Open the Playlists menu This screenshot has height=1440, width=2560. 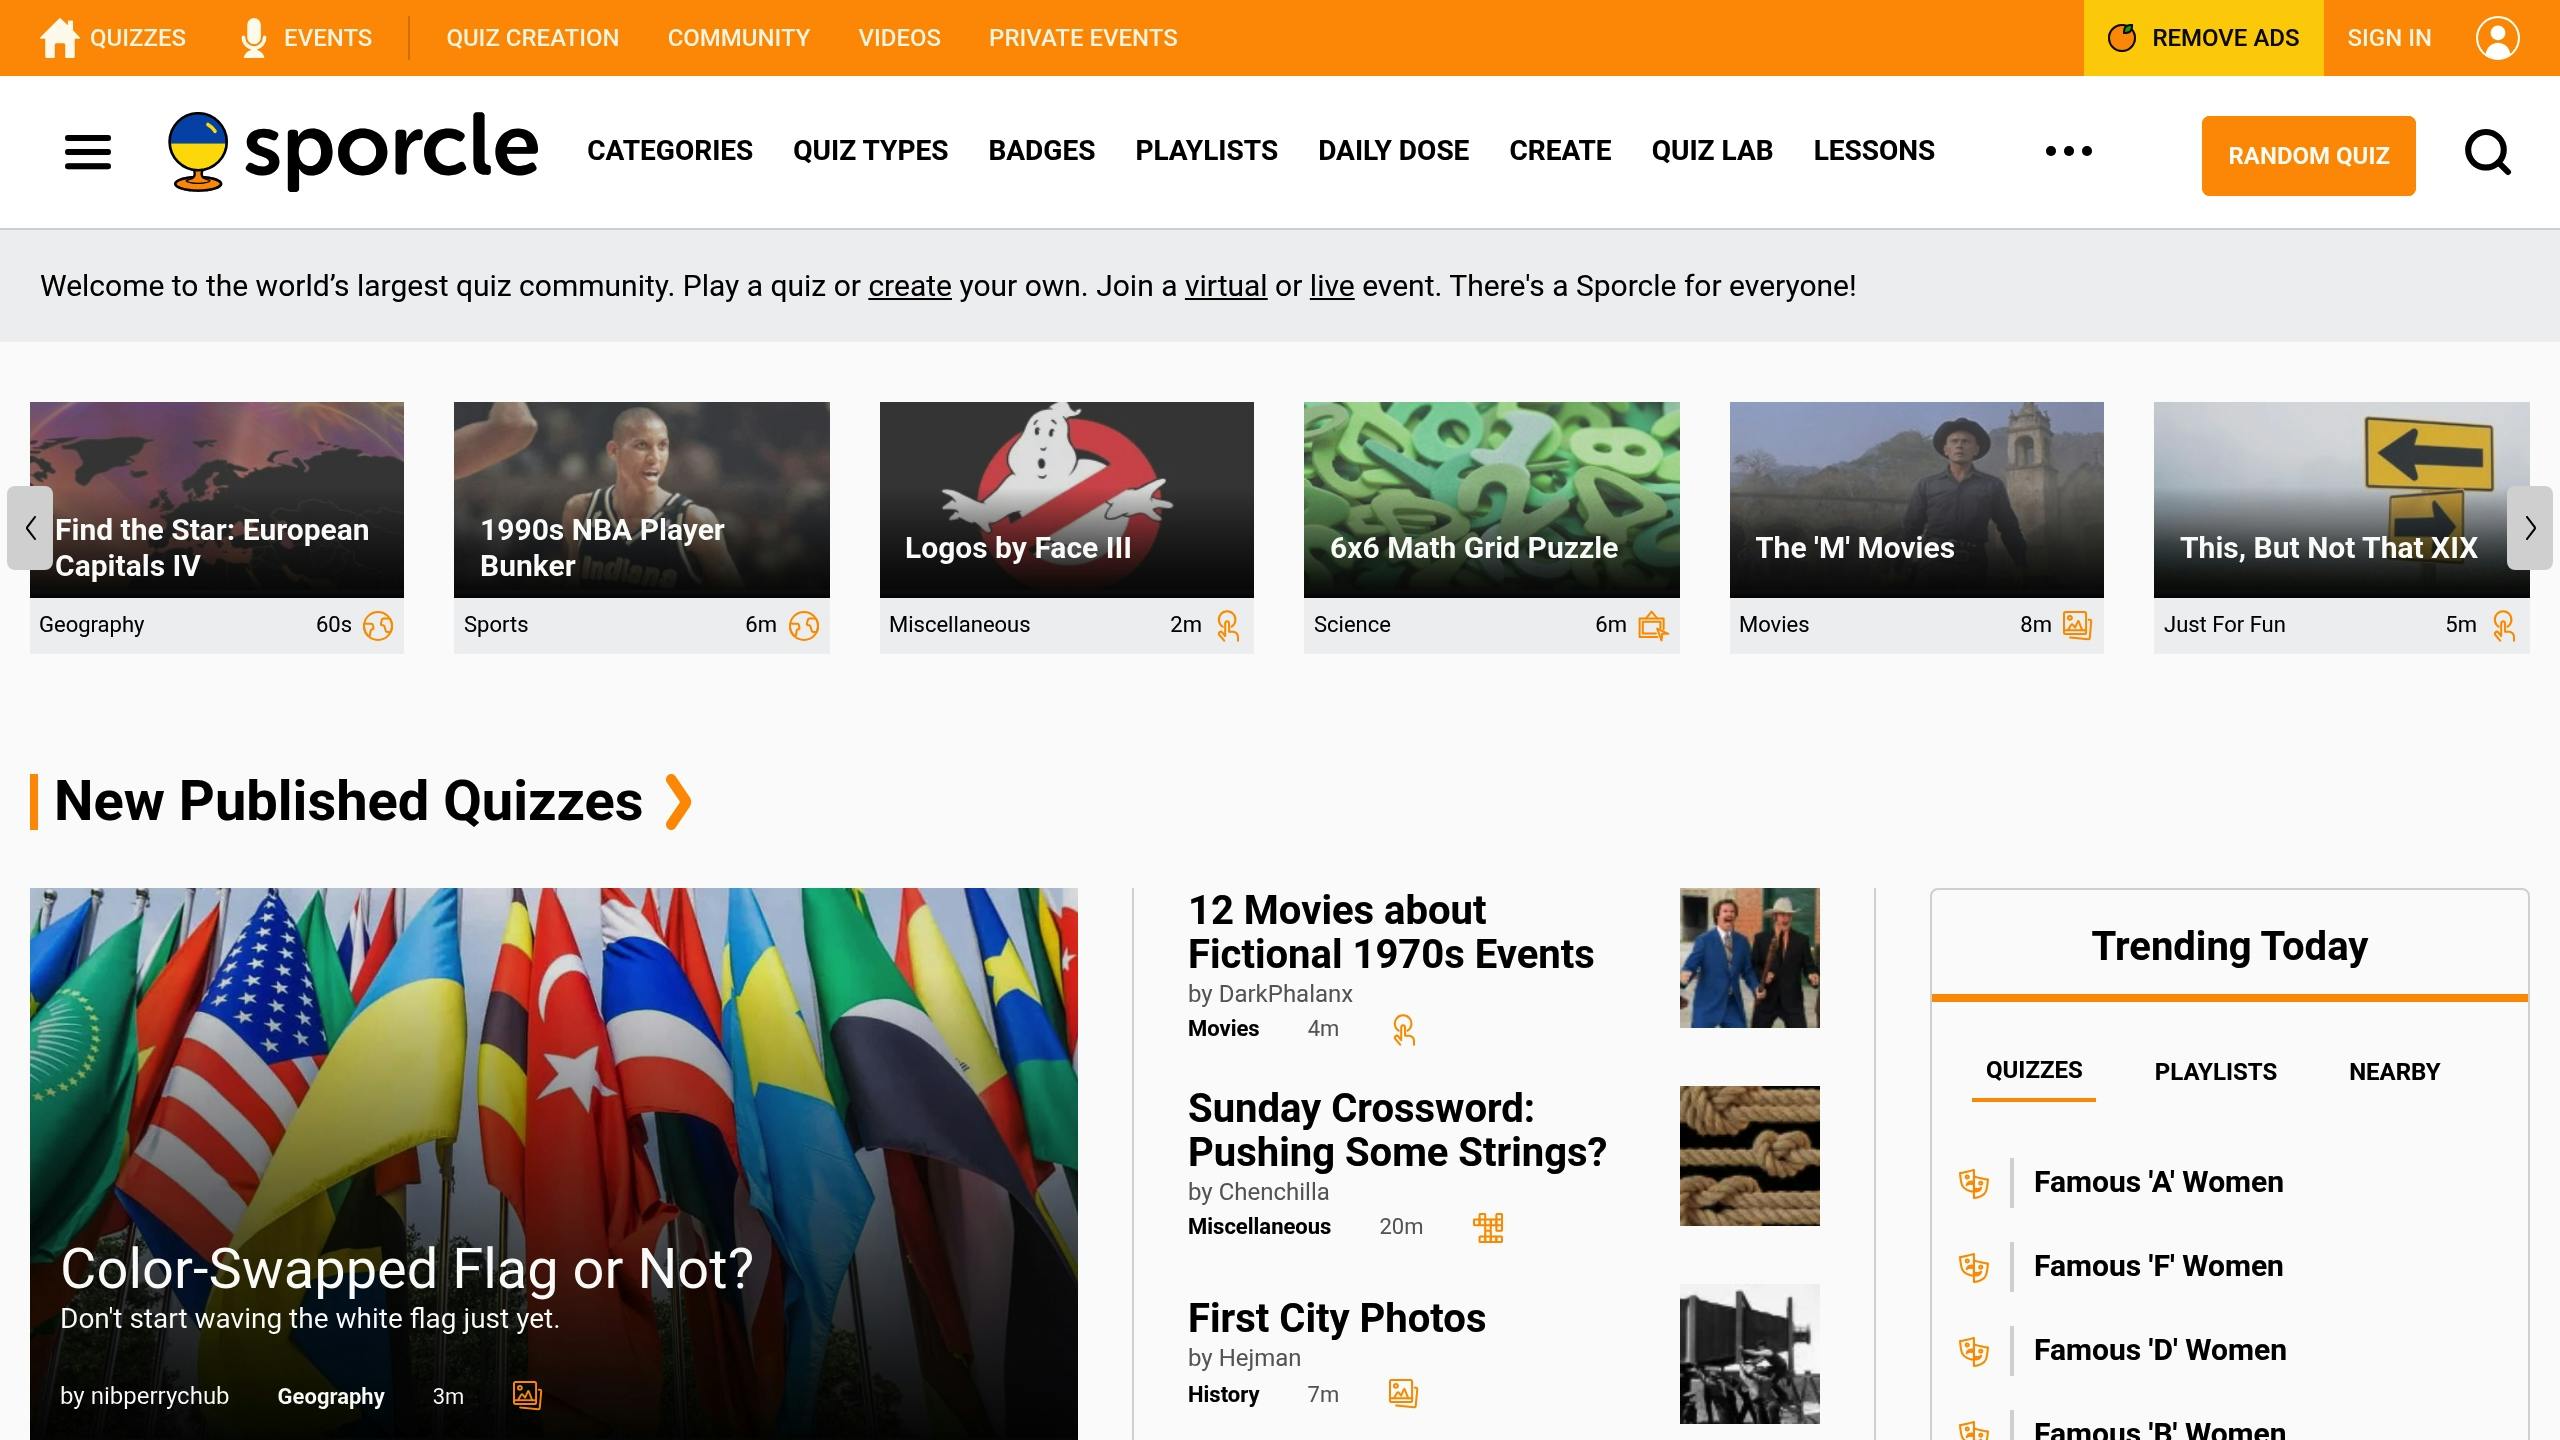1206,151
